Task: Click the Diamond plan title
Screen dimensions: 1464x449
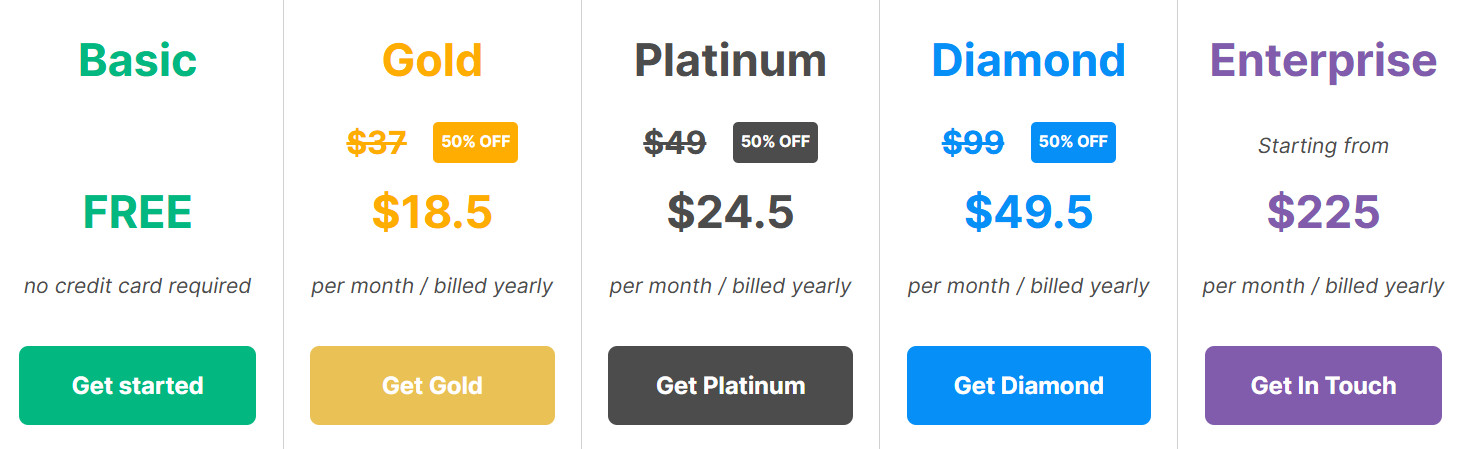Action: click(1028, 60)
